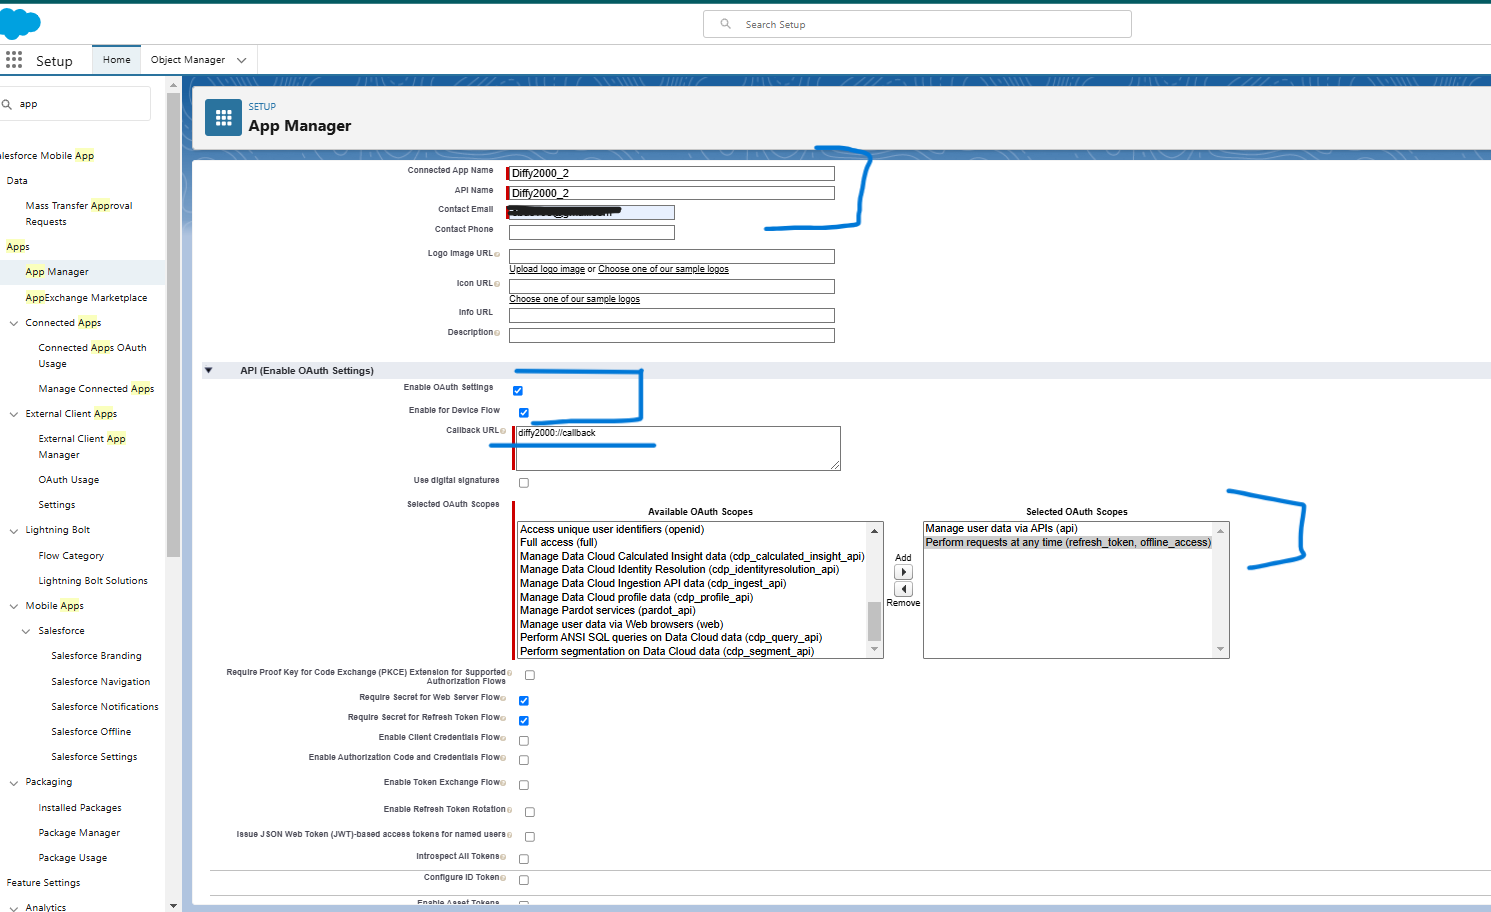Click the search magnifier in Search Setup
The image size is (1491, 912).
click(x=726, y=24)
